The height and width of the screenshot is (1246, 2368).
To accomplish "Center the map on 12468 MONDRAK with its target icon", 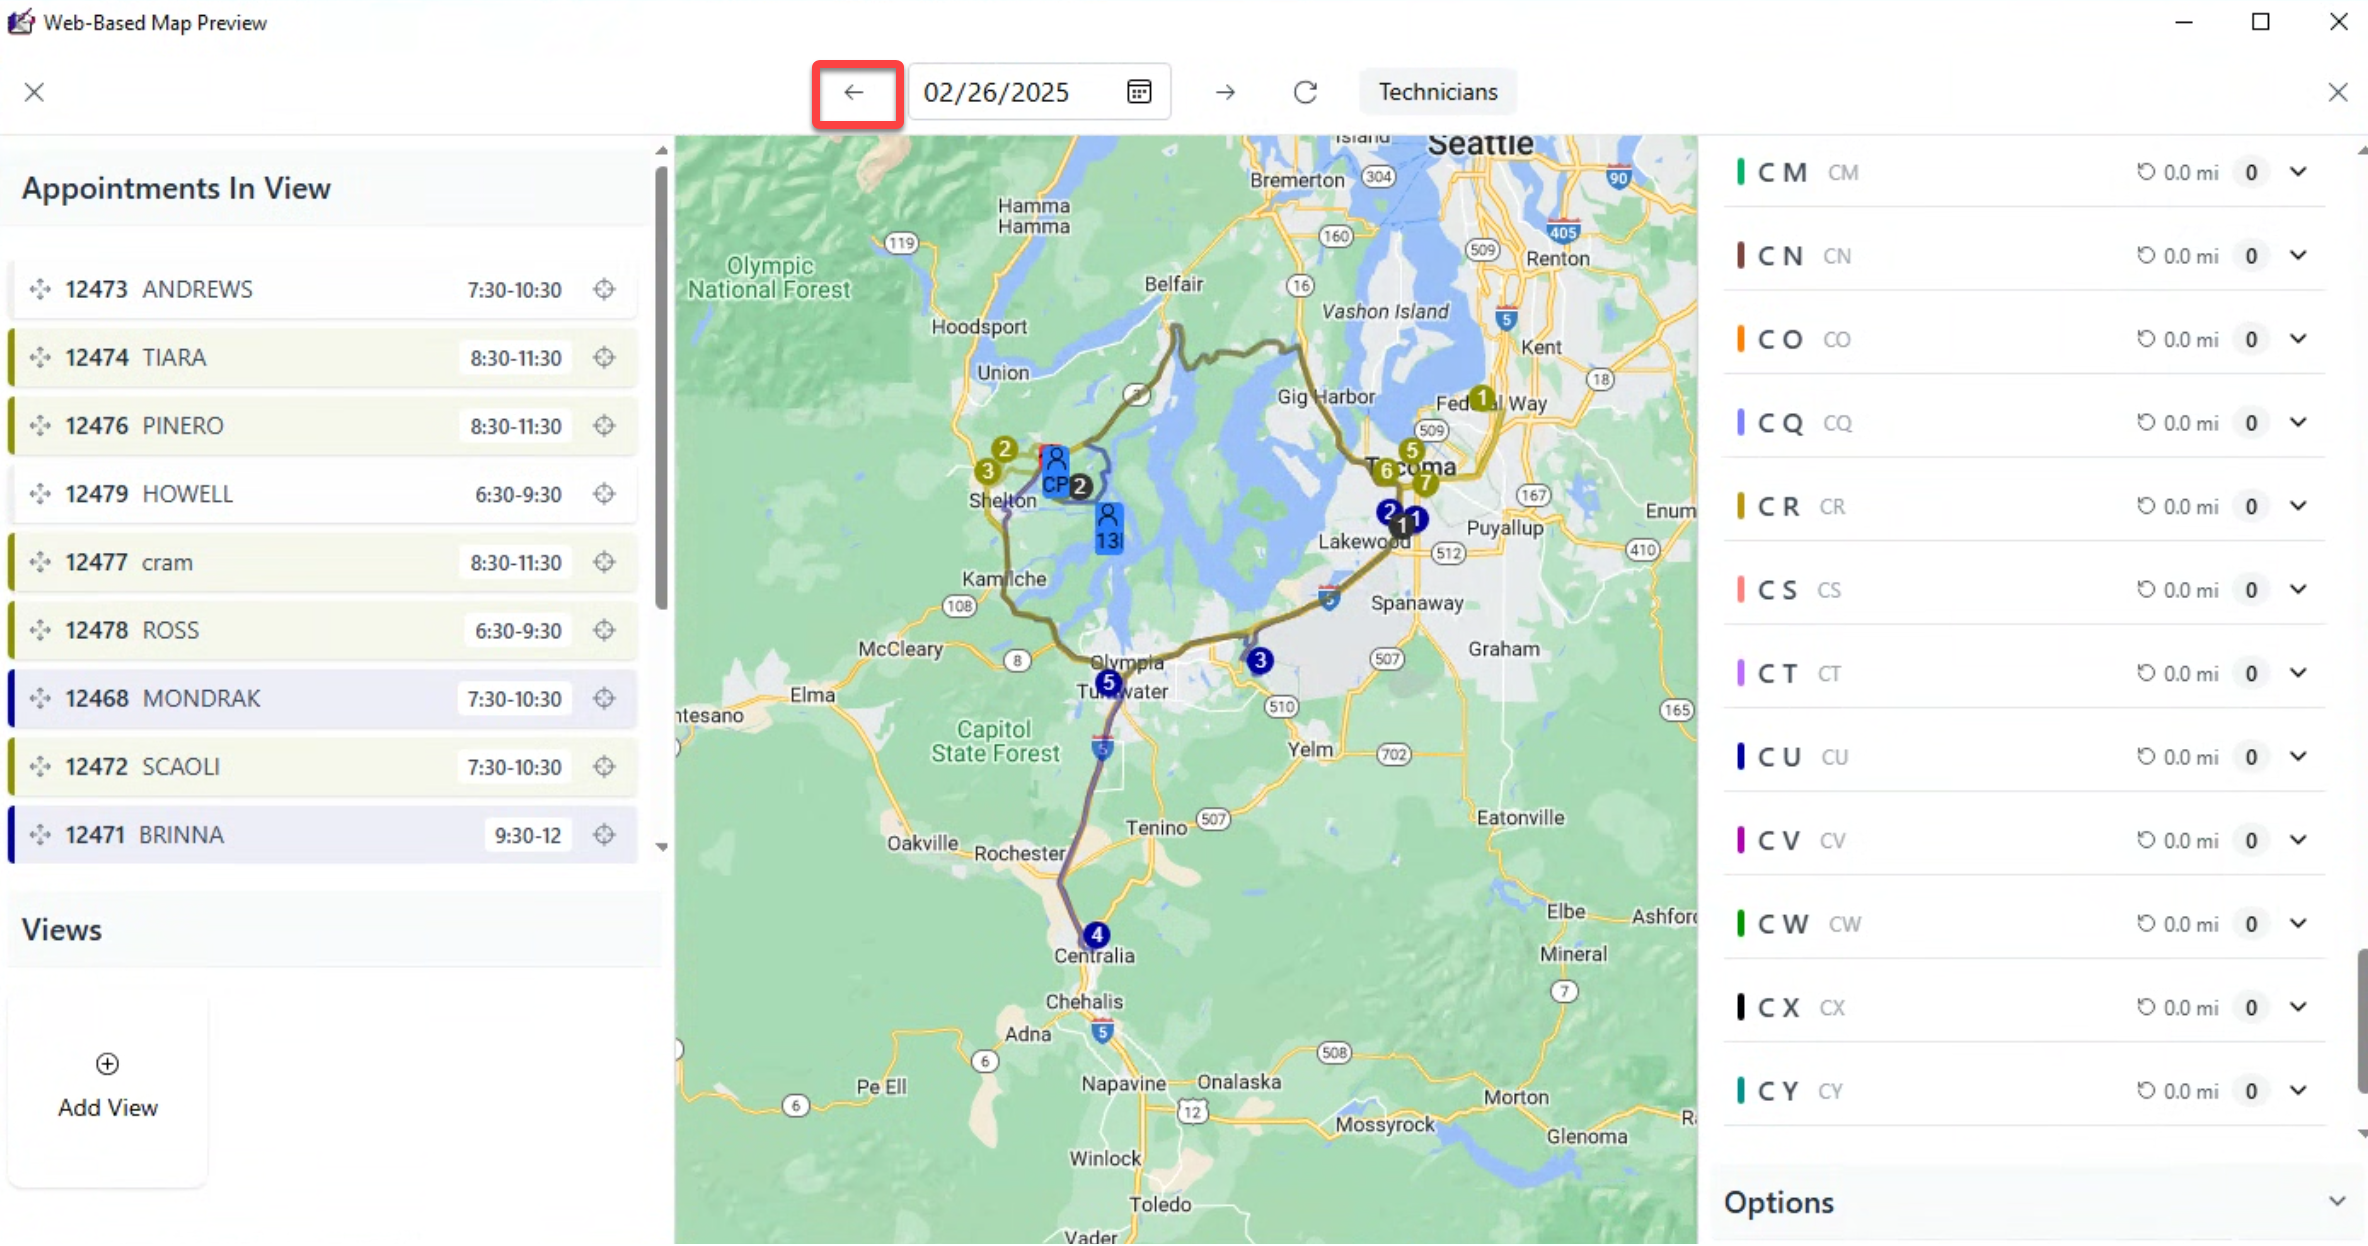I will [604, 699].
